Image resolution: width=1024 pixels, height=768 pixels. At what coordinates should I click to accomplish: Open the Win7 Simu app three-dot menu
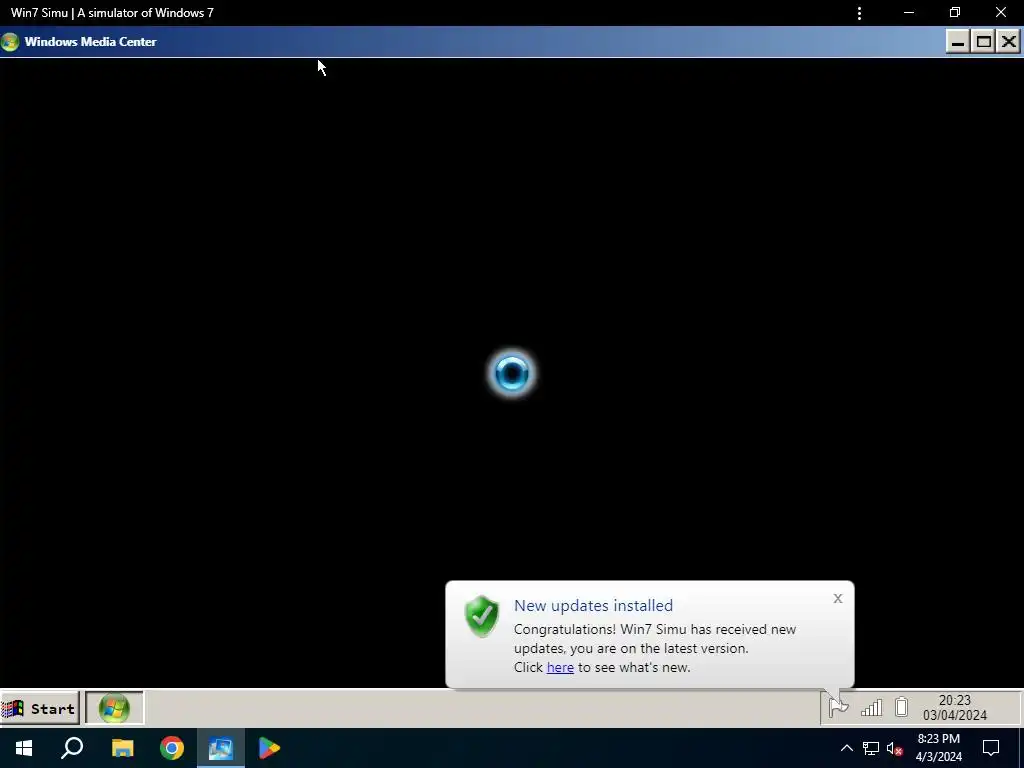coord(859,13)
